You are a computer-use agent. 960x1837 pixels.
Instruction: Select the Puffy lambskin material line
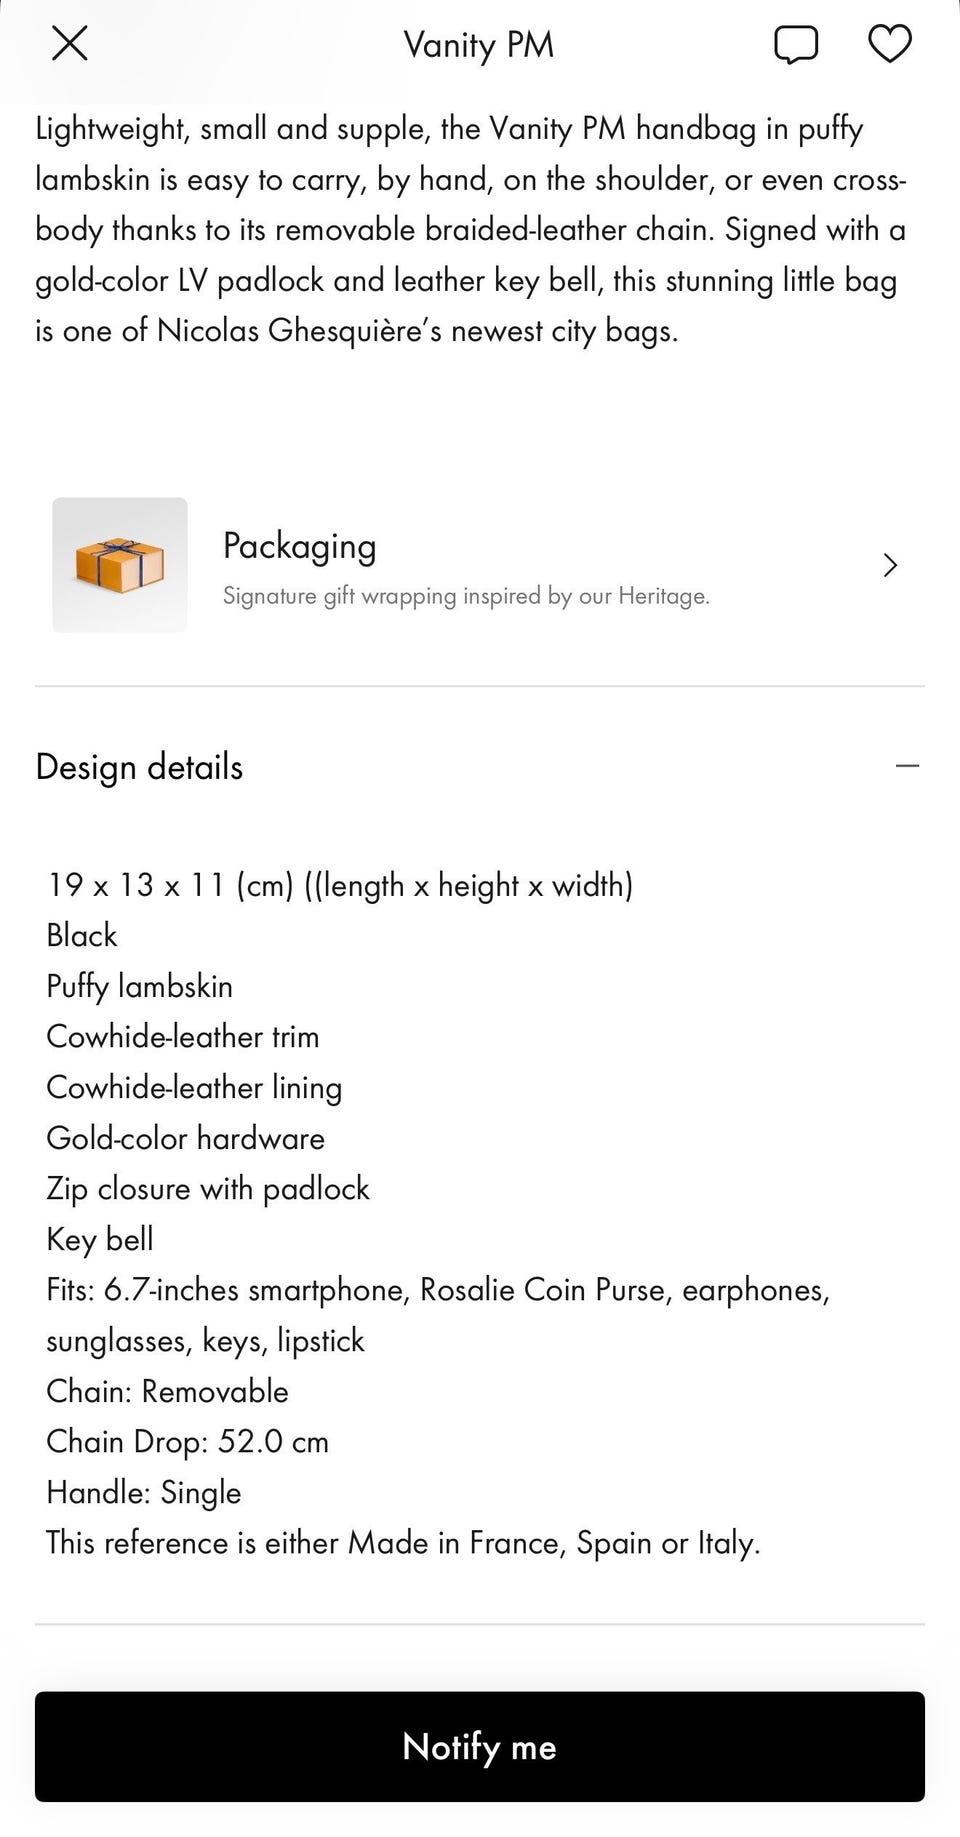tap(140, 987)
